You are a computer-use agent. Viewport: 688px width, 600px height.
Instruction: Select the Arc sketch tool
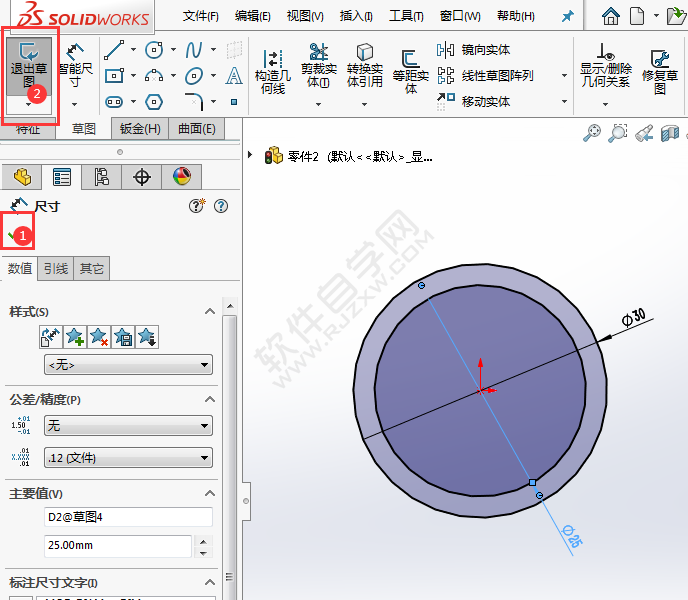154,75
